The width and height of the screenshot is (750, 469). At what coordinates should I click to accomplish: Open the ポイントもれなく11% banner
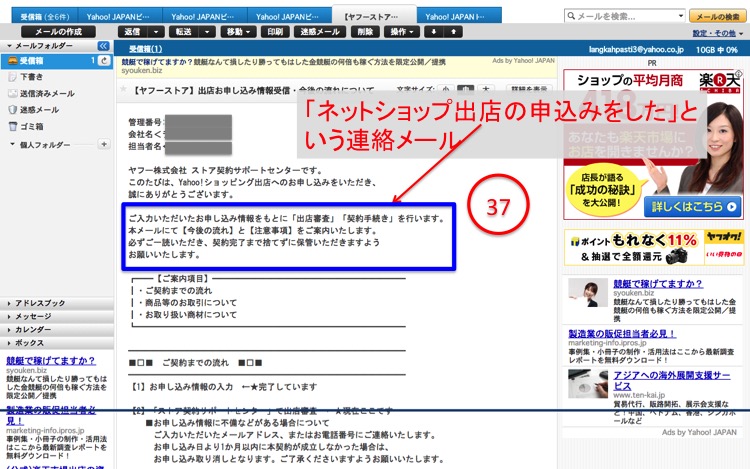pos(653,247)
